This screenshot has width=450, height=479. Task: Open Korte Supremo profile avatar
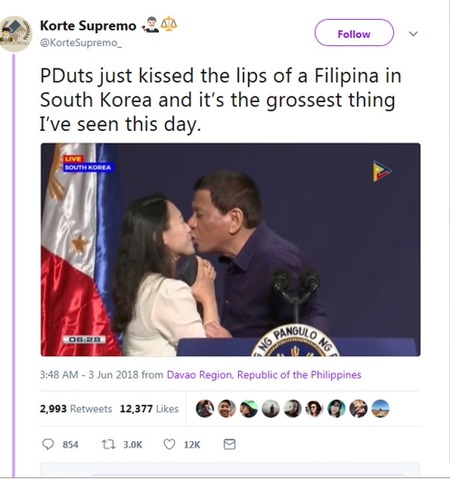click(x=15, y=34)
